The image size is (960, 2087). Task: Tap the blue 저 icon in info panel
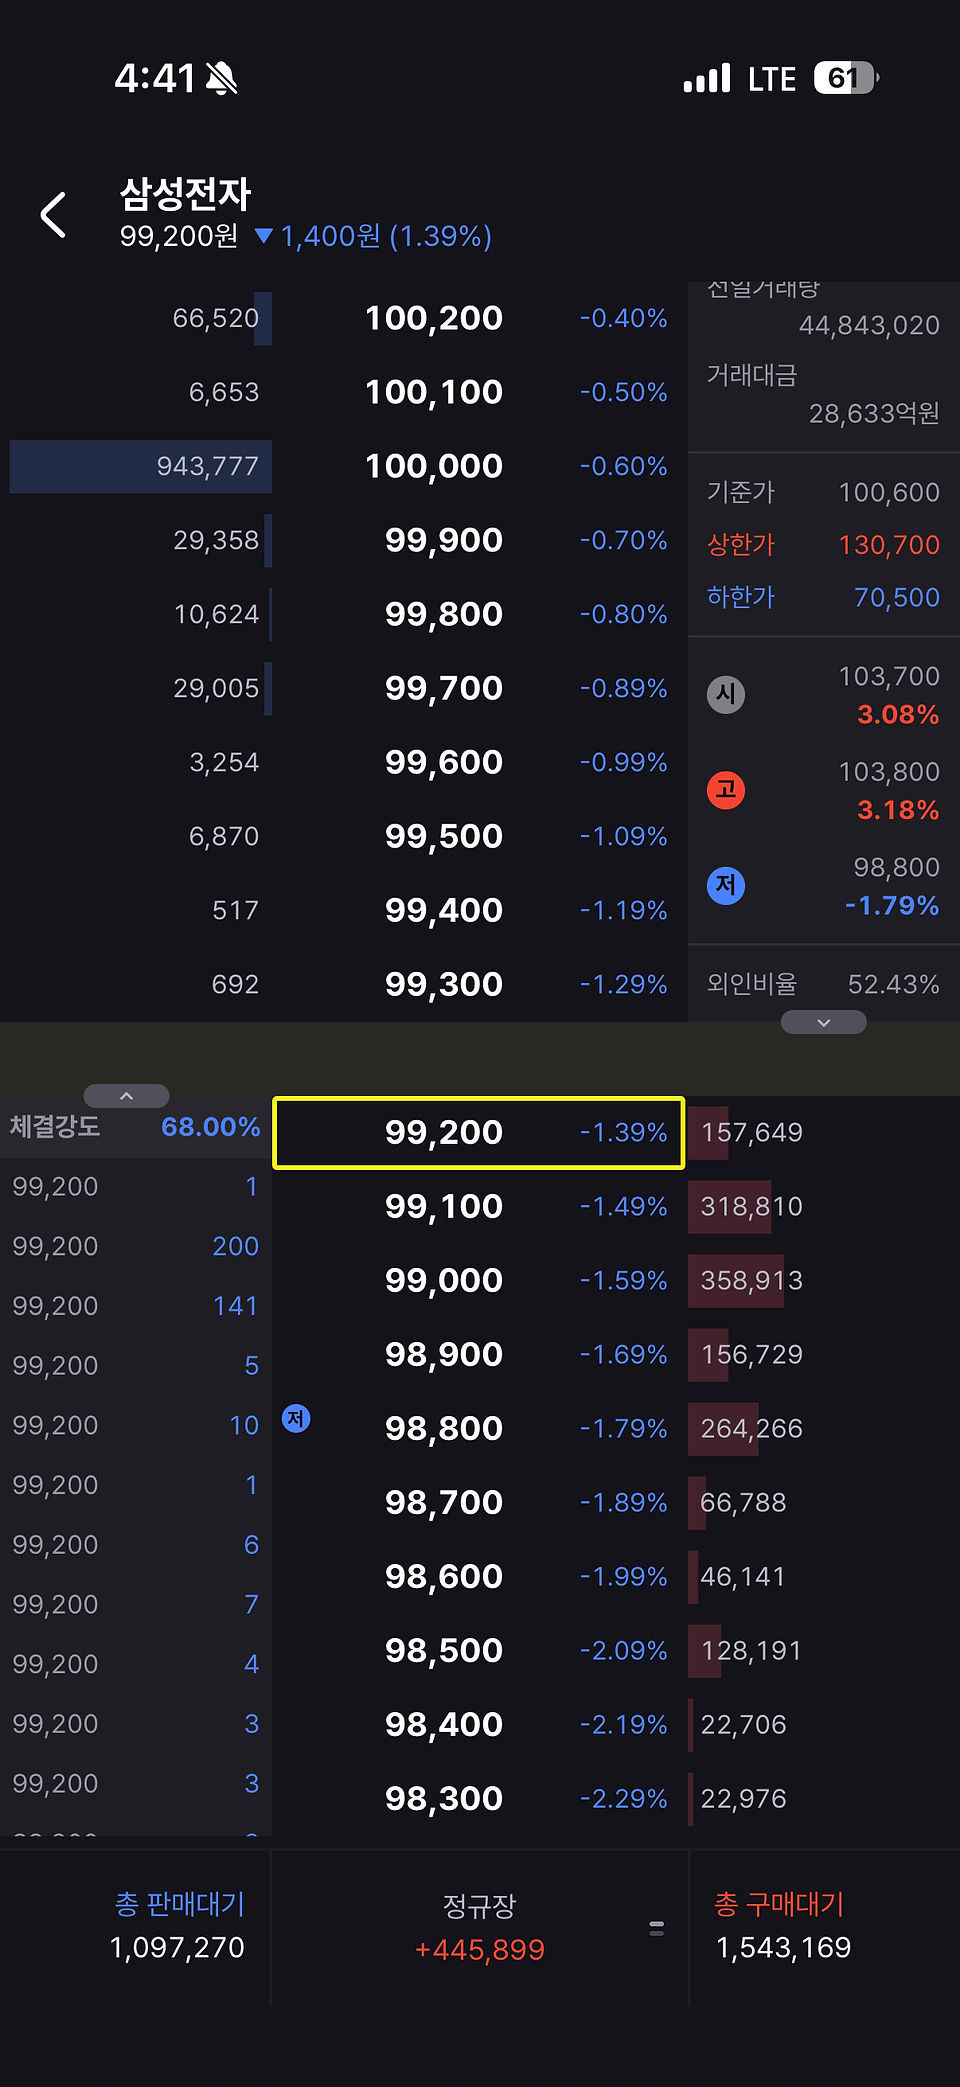point(726,885)
